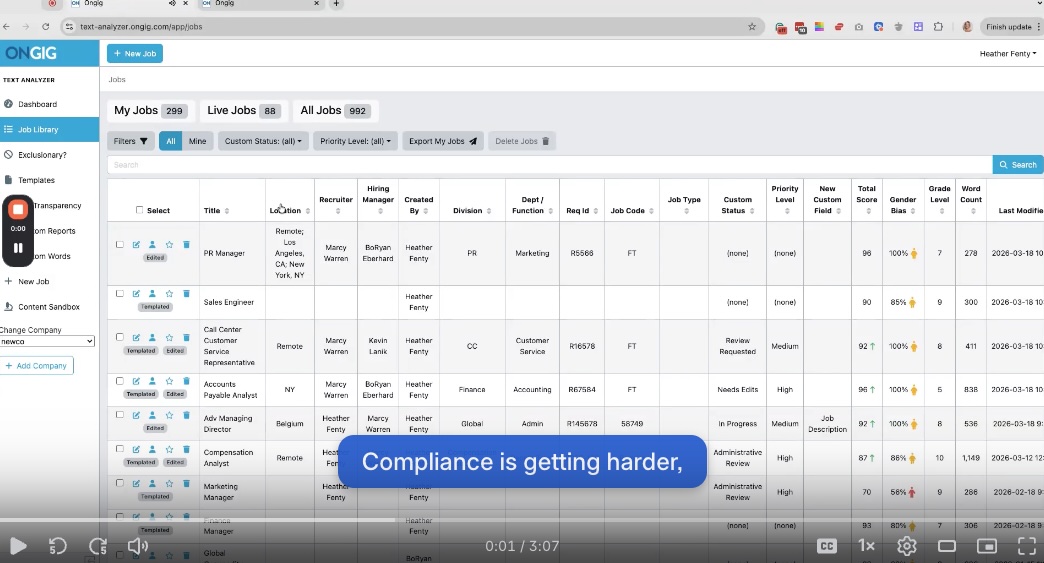Expand the Filters dropdown
Viewport: 1044px width, 563px height.
[130, 141]
